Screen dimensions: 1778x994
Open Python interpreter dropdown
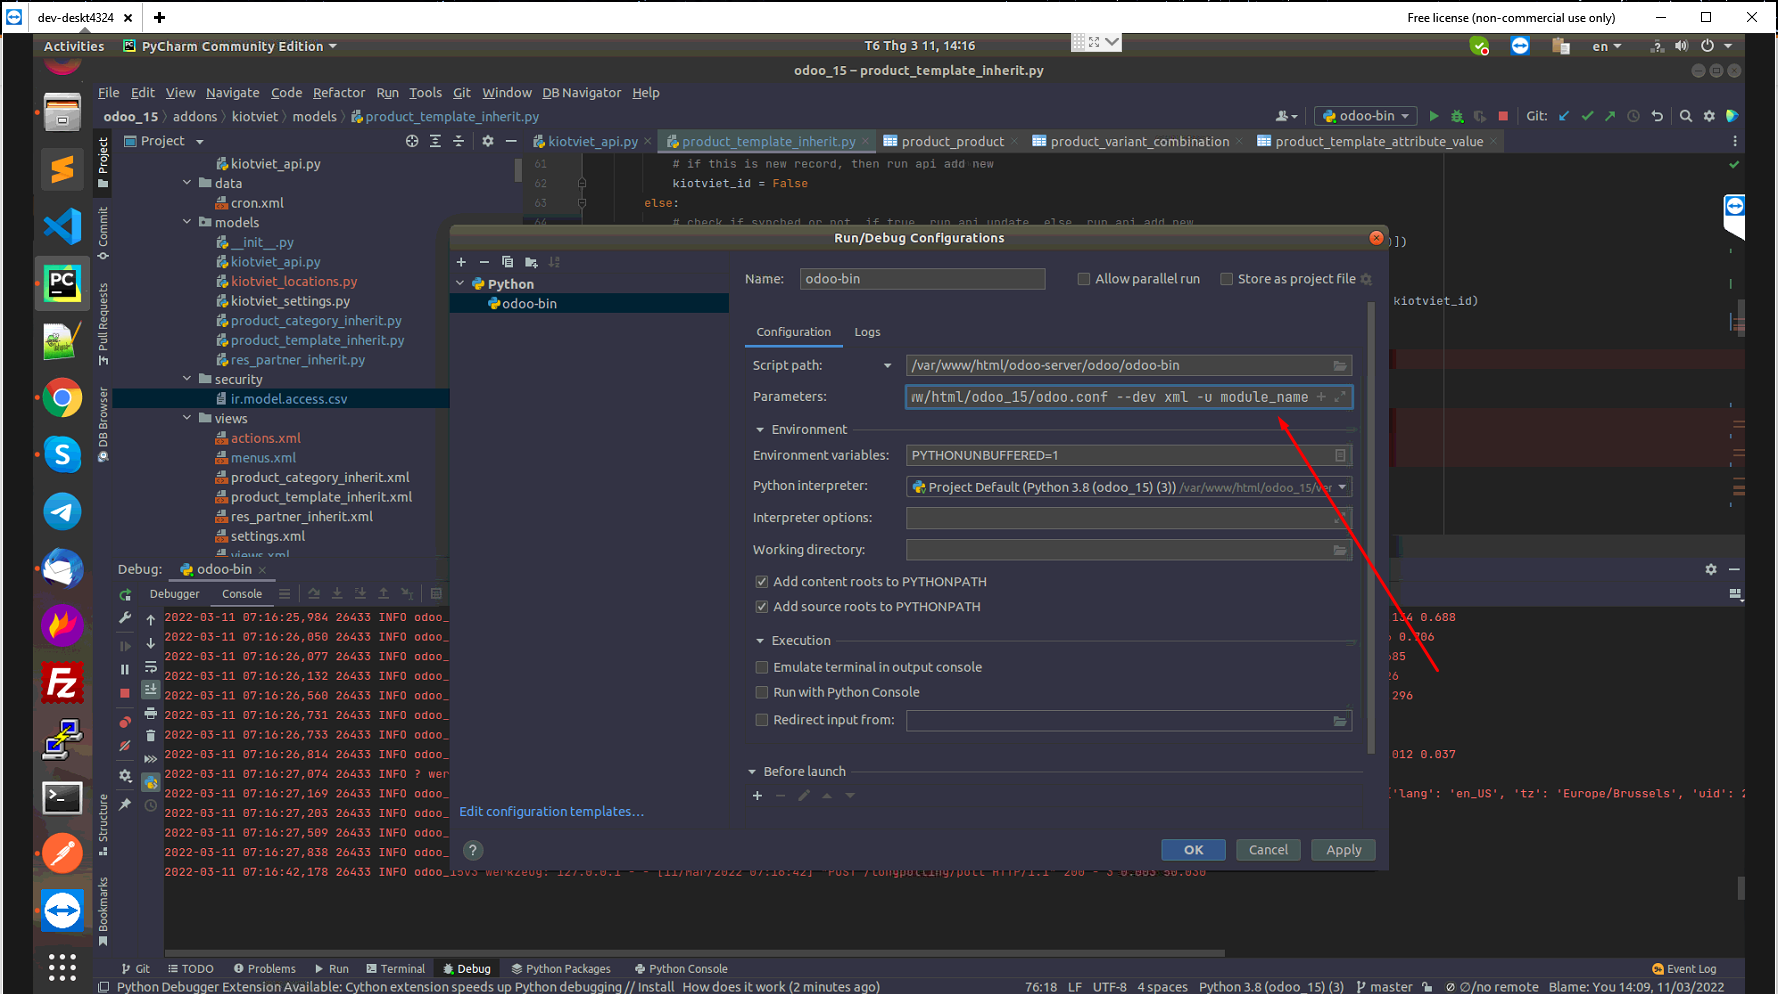pyautogui.click(x=1342, y=487)
